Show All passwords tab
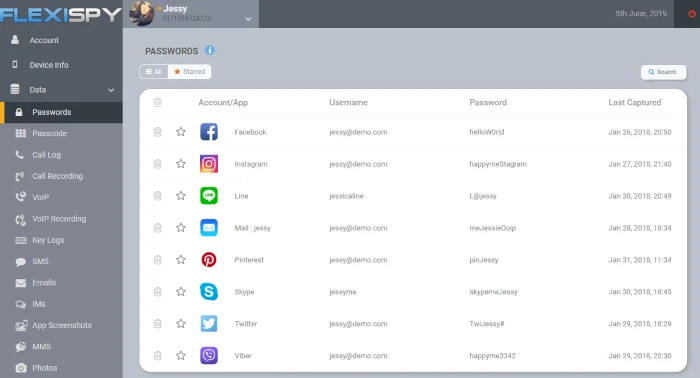The image size is (700, 378). coord(154,71)
